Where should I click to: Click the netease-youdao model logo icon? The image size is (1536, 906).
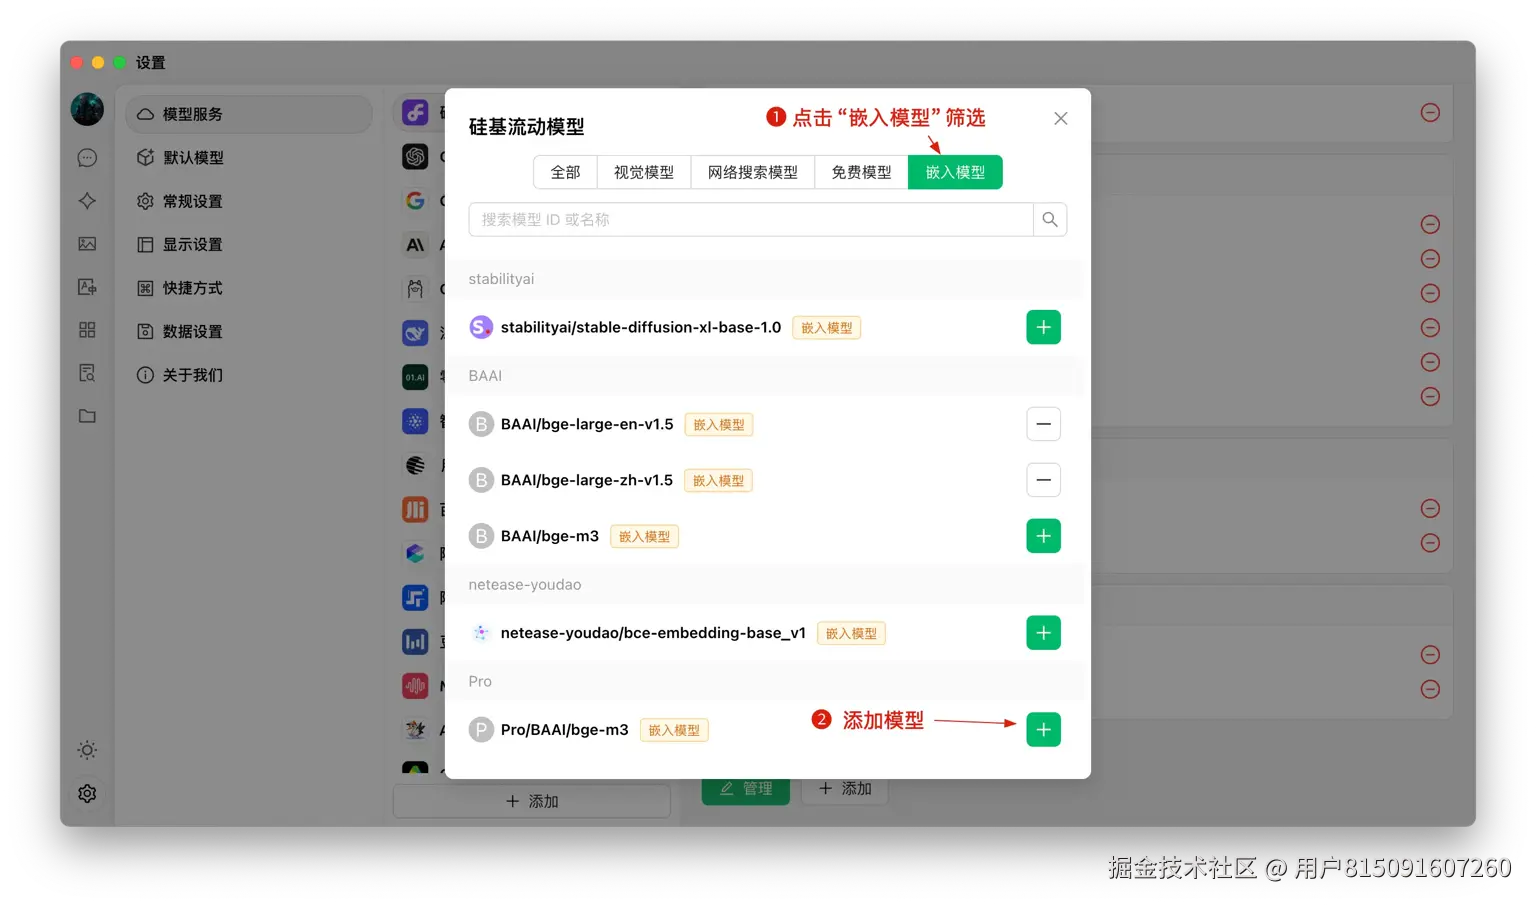tap(481, 633)
